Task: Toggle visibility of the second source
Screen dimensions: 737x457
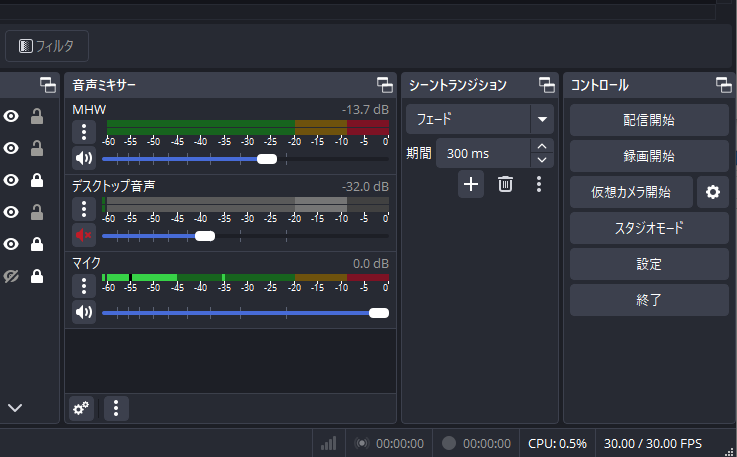Action: pos(11,148)
